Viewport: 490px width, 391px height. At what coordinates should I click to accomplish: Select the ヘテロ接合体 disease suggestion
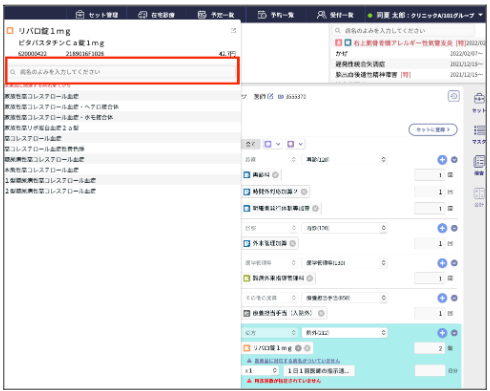(122, 107)
